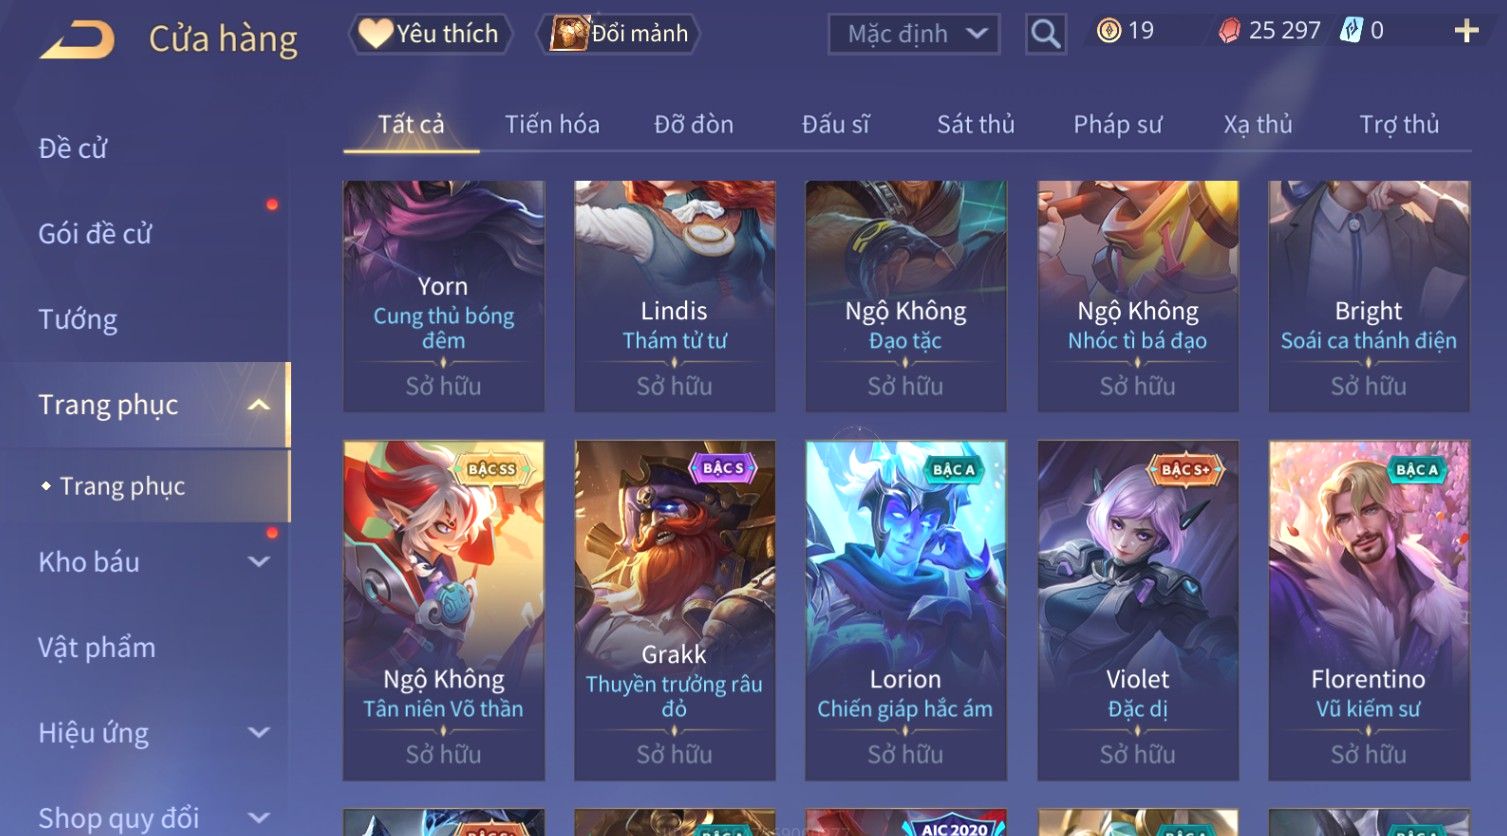Click the gold coin currency icon

tap(1108, 31)
